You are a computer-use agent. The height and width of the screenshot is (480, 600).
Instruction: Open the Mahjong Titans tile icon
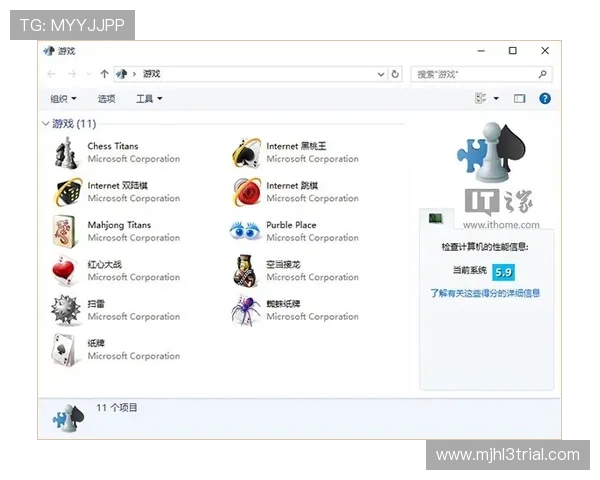(x=64, y=232)
